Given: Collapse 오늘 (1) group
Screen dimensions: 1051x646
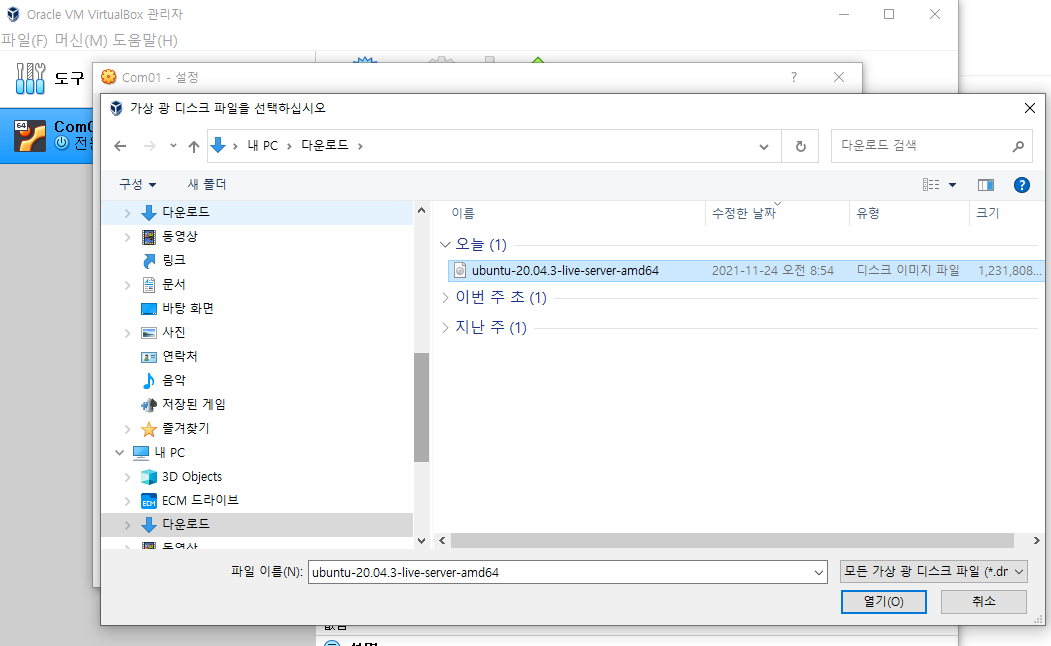Looking at the screenshot, I should (x=445, y=245).
